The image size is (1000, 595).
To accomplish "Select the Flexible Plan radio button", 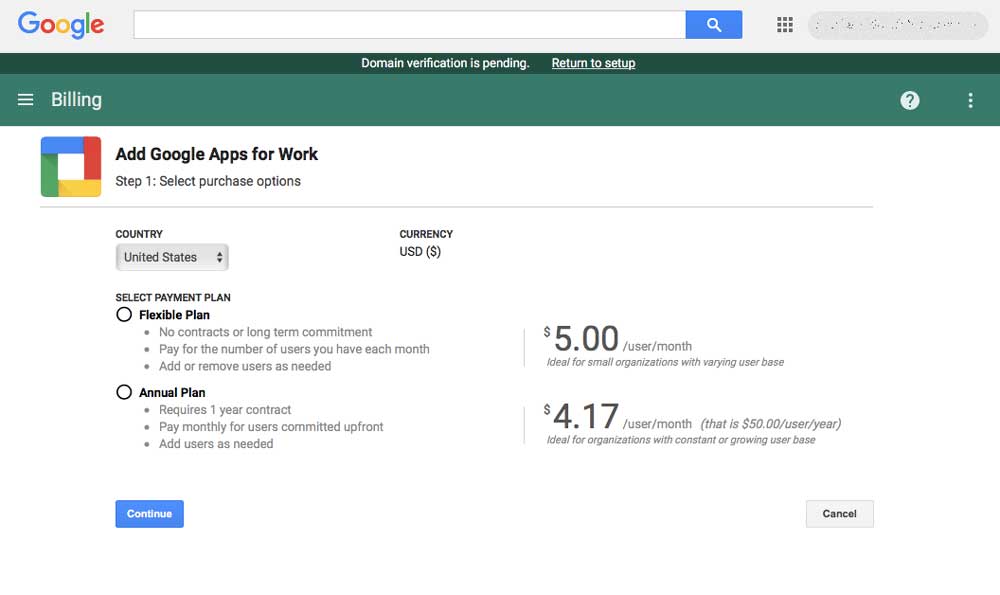I will tap(124, 314).
